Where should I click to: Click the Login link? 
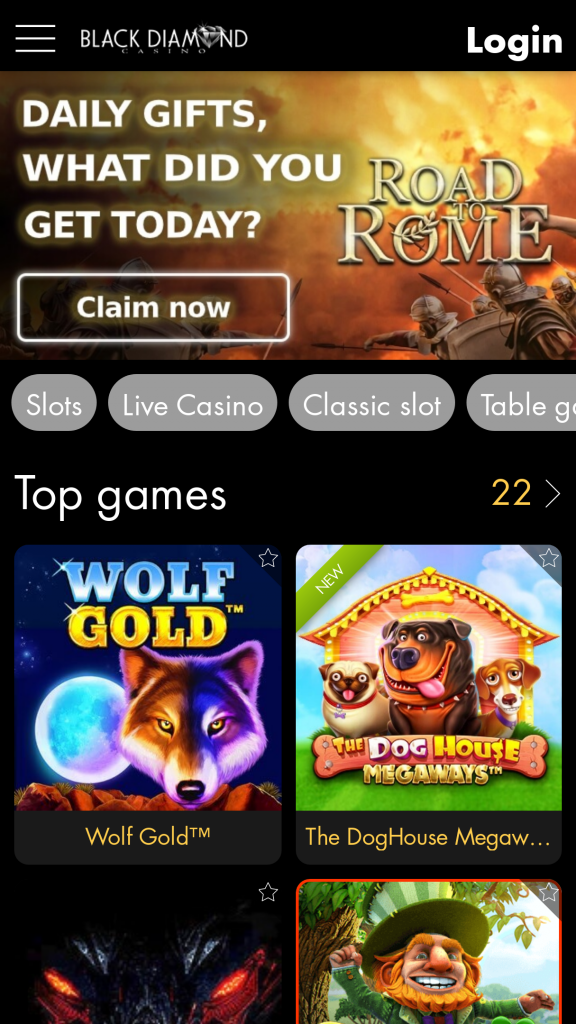pyautogui.click(x=514, y=40)
